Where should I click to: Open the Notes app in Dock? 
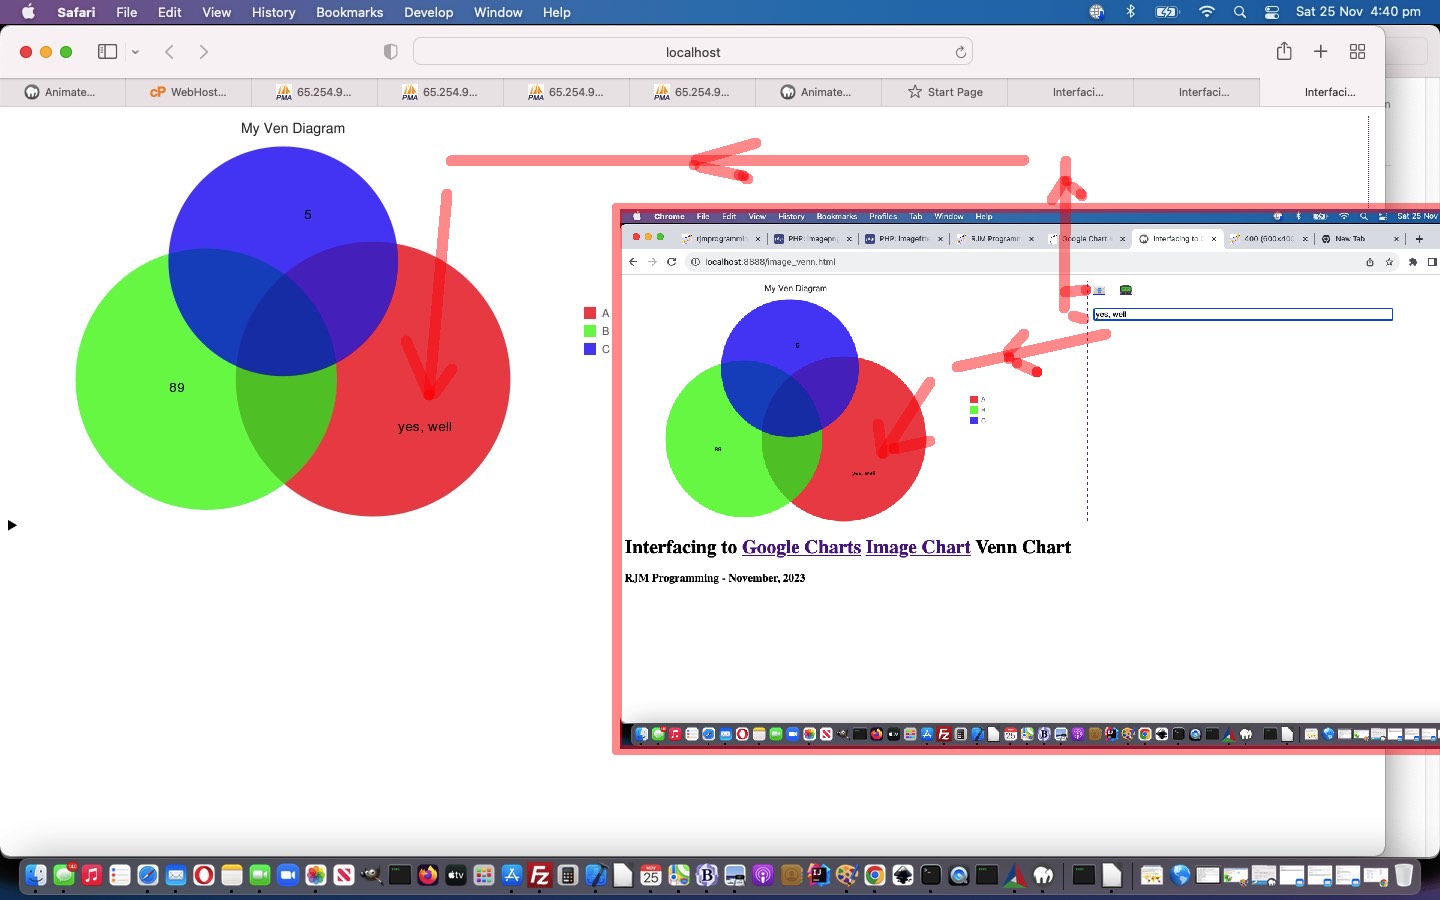click(x=232, y=876)
